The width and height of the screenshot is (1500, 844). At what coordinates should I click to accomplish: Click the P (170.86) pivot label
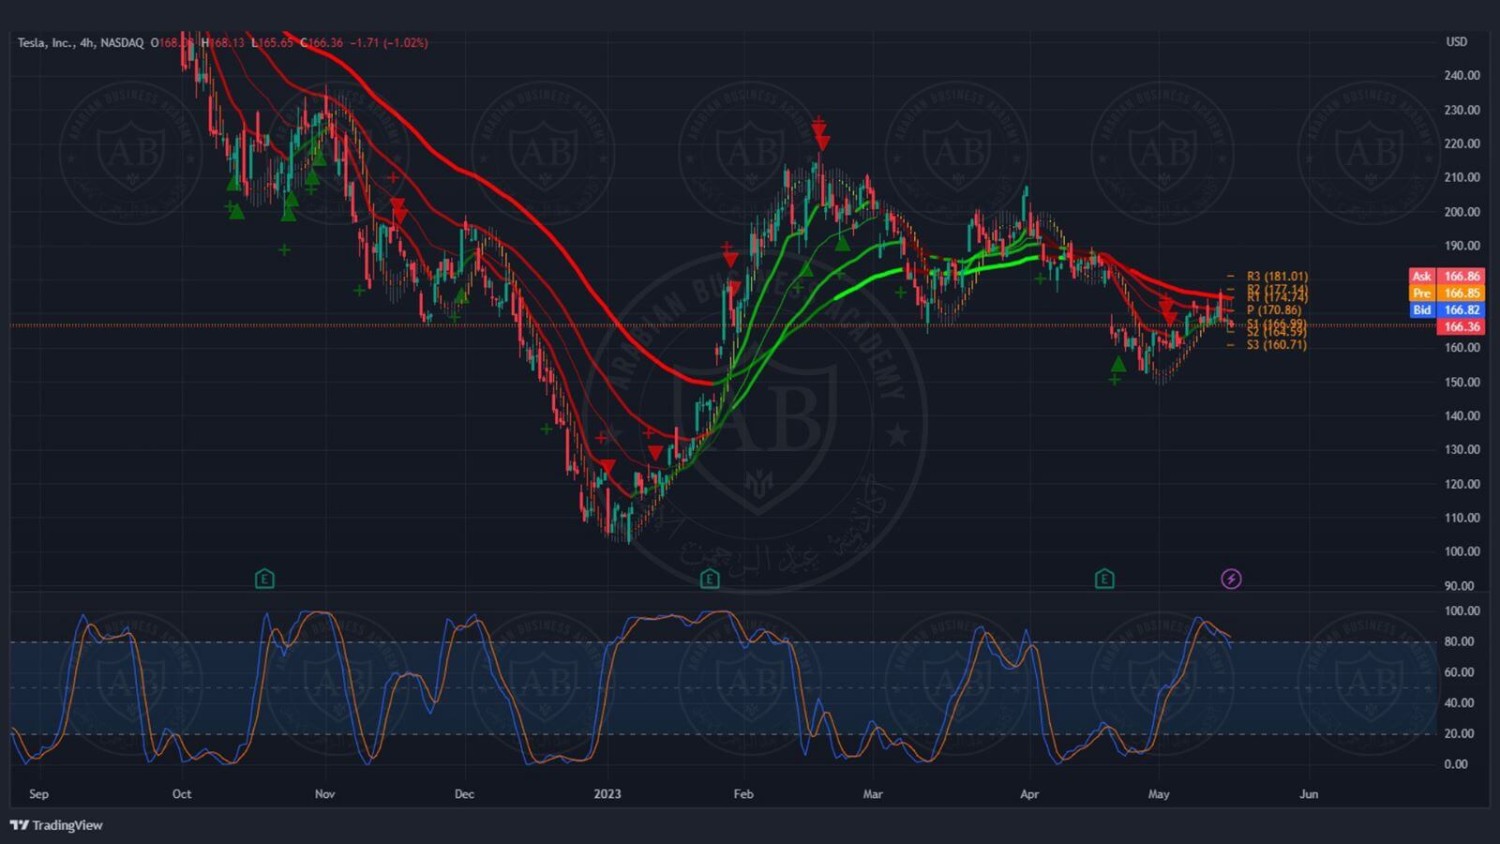1274,310
